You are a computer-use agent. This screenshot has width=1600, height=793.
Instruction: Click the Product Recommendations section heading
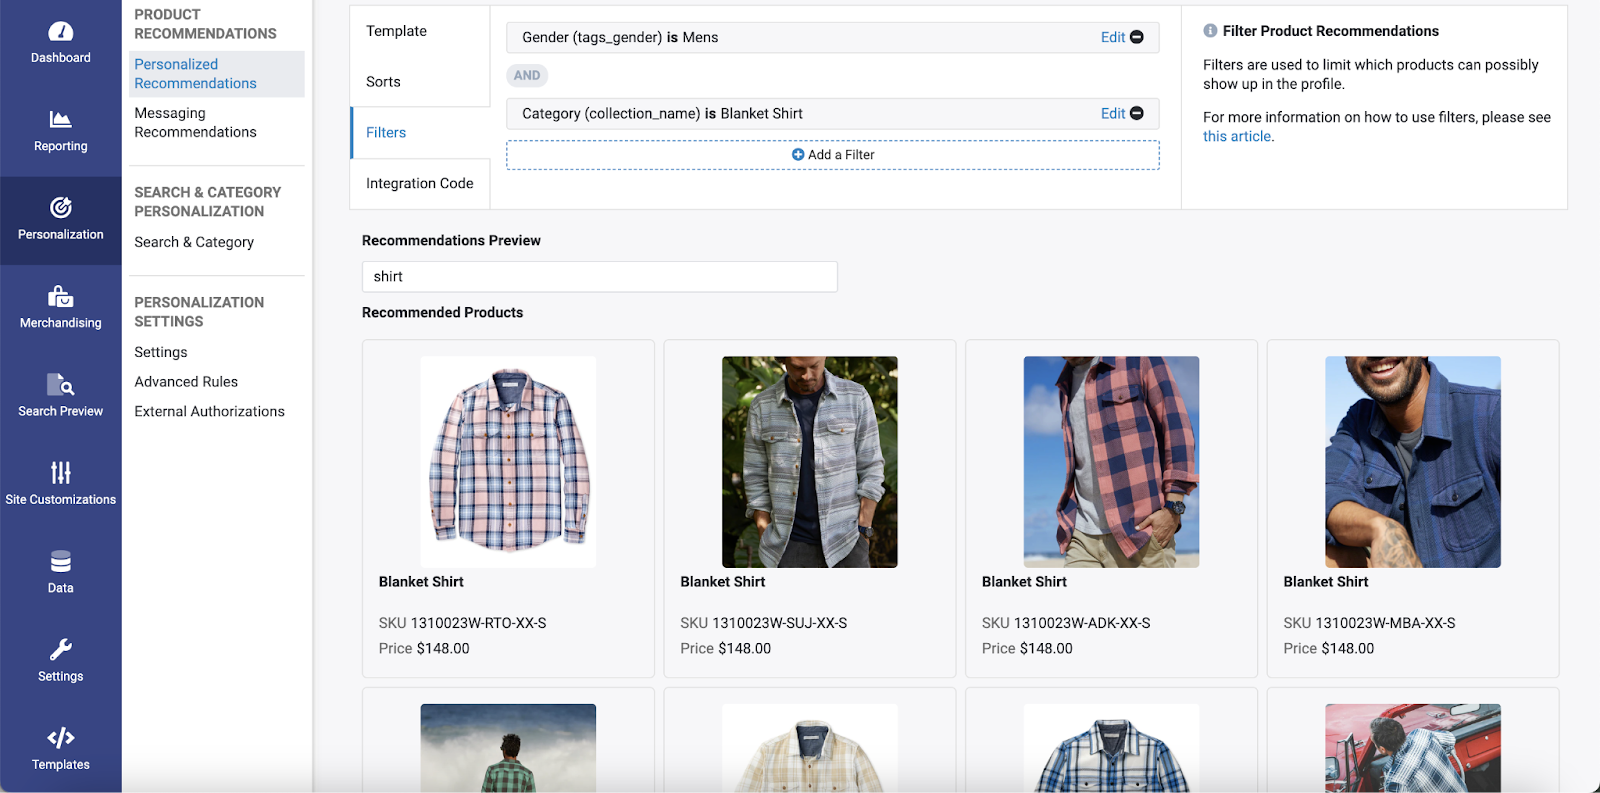tap(205, 24)
